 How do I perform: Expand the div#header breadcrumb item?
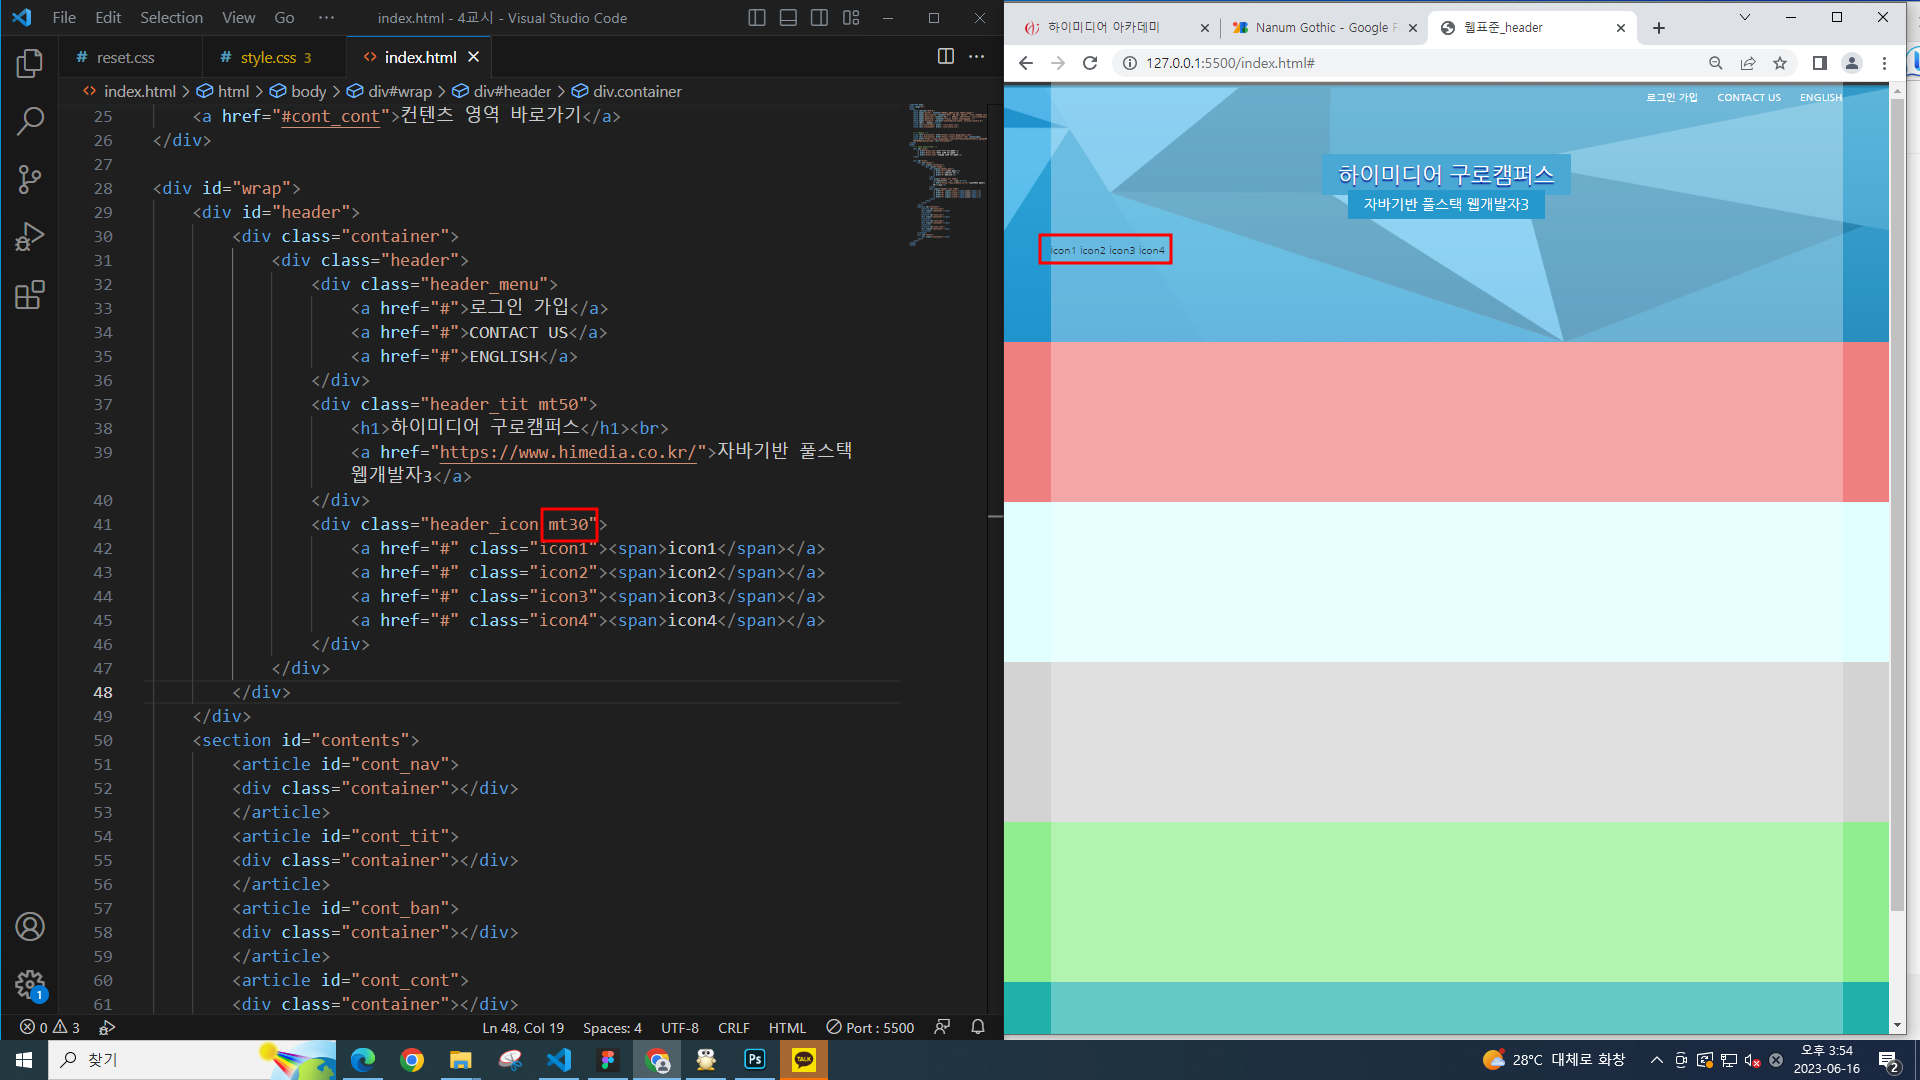pos(511,91)
